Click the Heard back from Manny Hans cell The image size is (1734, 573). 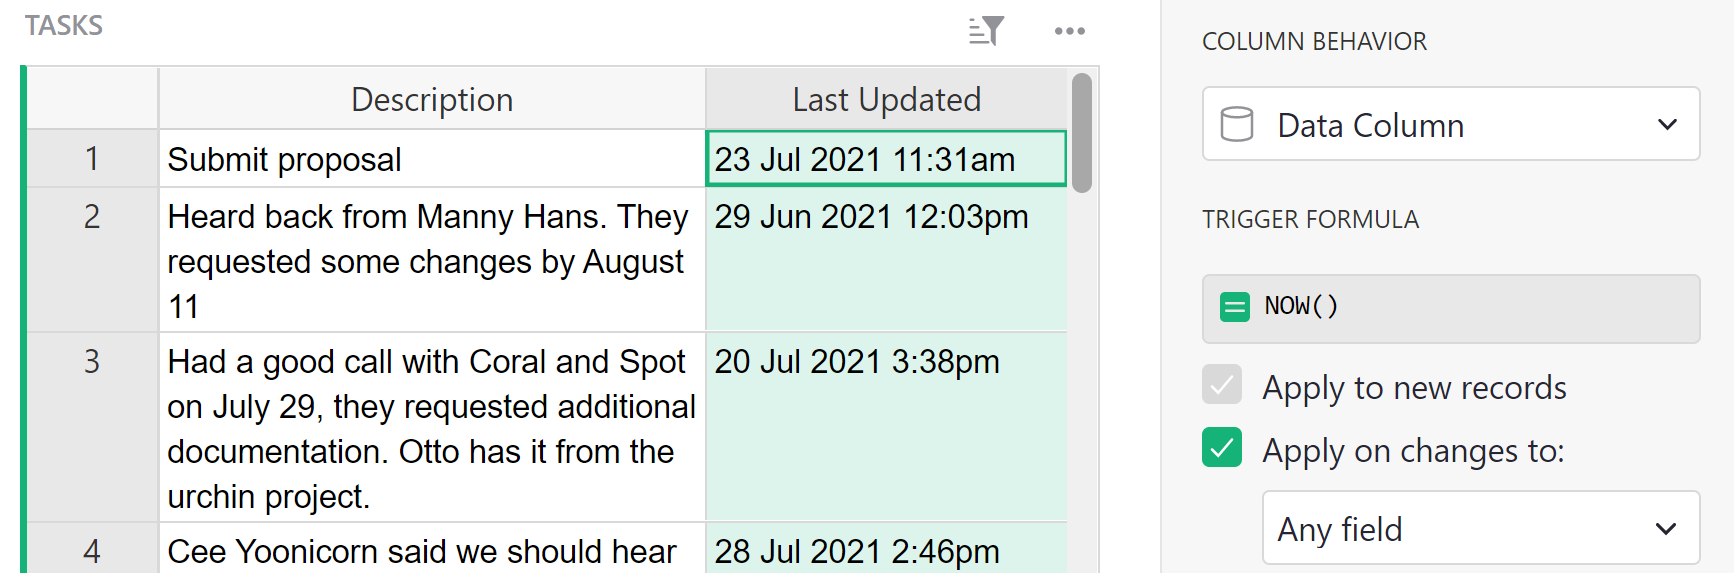[x=432, y=260]
